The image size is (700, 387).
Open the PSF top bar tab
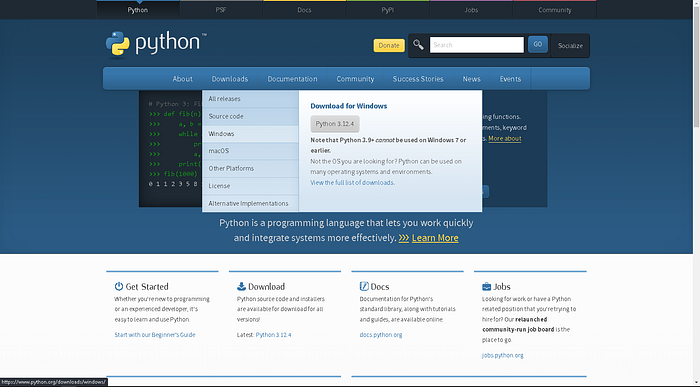221,10
